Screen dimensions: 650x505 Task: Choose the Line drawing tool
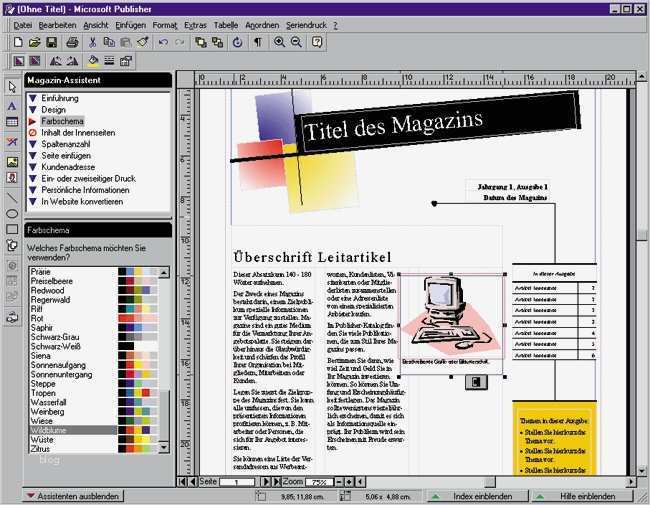point(12,196)
